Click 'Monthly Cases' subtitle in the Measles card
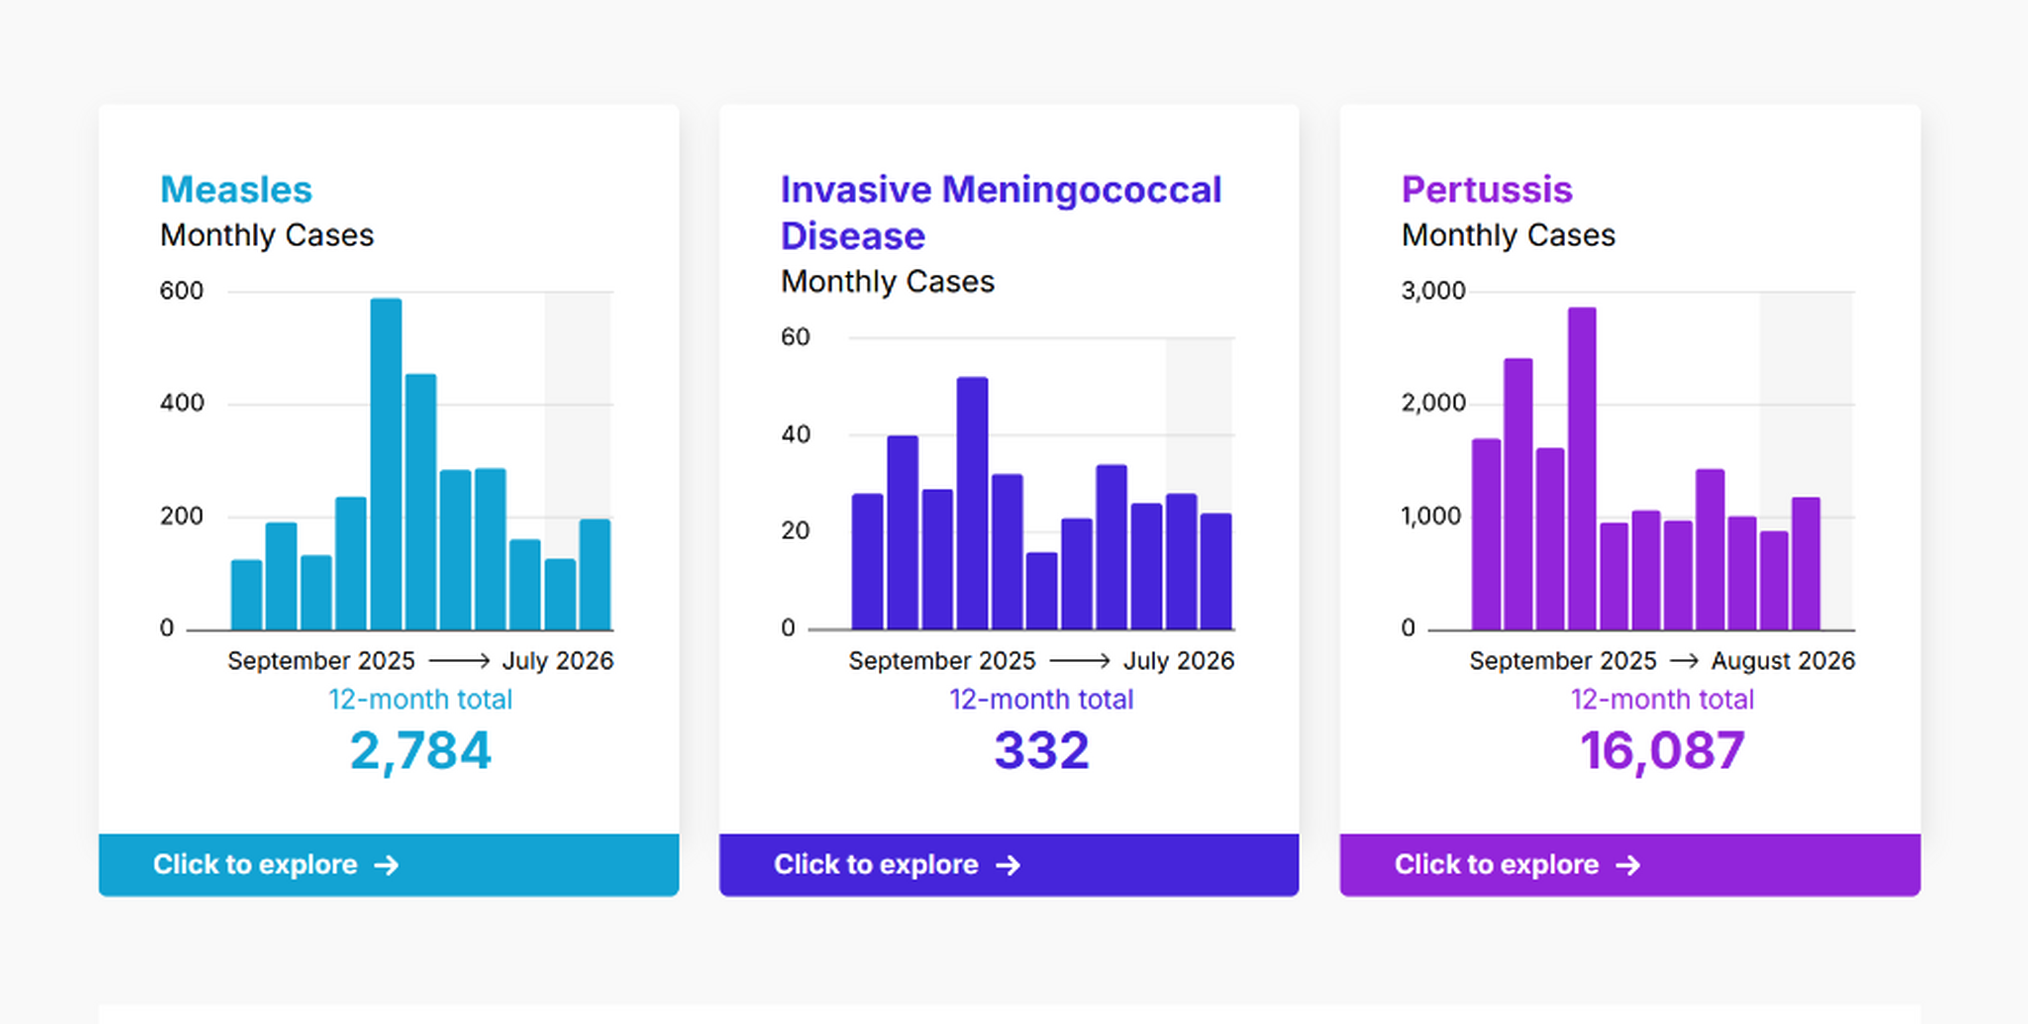Screen dimensions: 2028x1024 [267, 235]
